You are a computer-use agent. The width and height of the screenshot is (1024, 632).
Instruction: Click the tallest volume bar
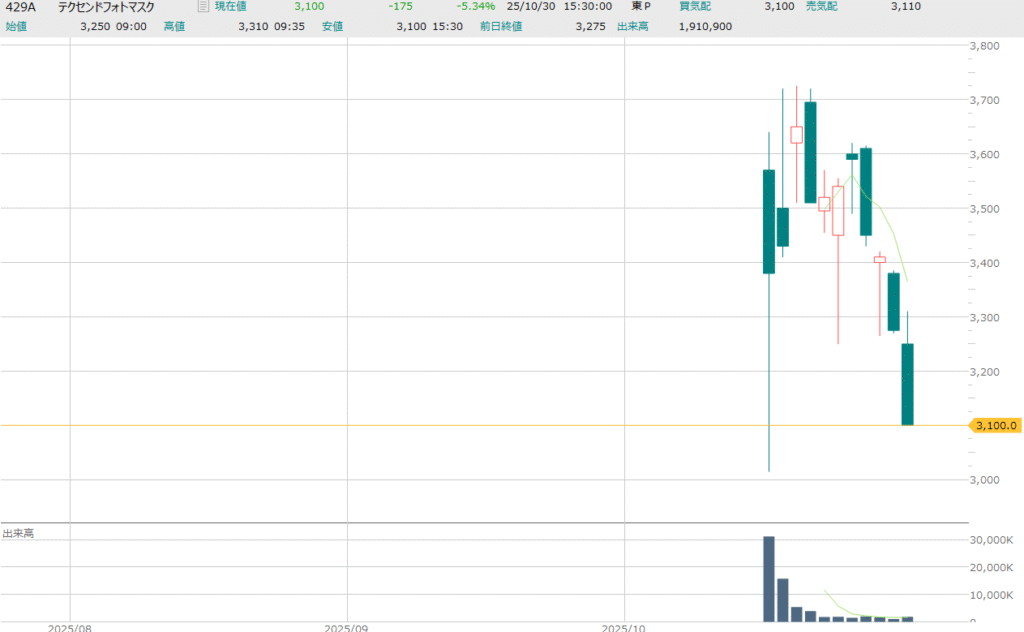pyautogui.click(x=769, y=580)
